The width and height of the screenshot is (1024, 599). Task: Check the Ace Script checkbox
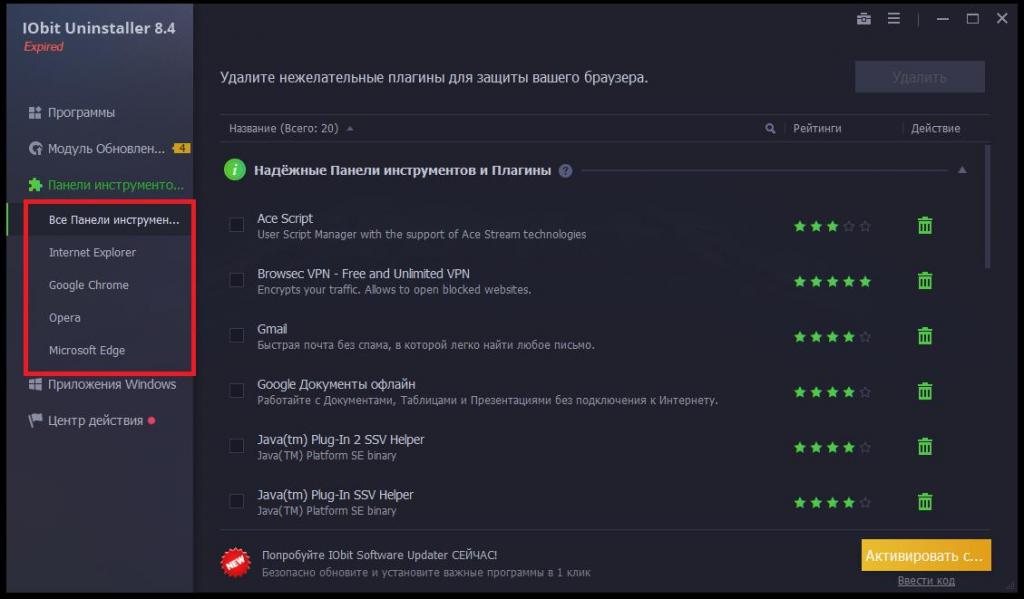236,225
